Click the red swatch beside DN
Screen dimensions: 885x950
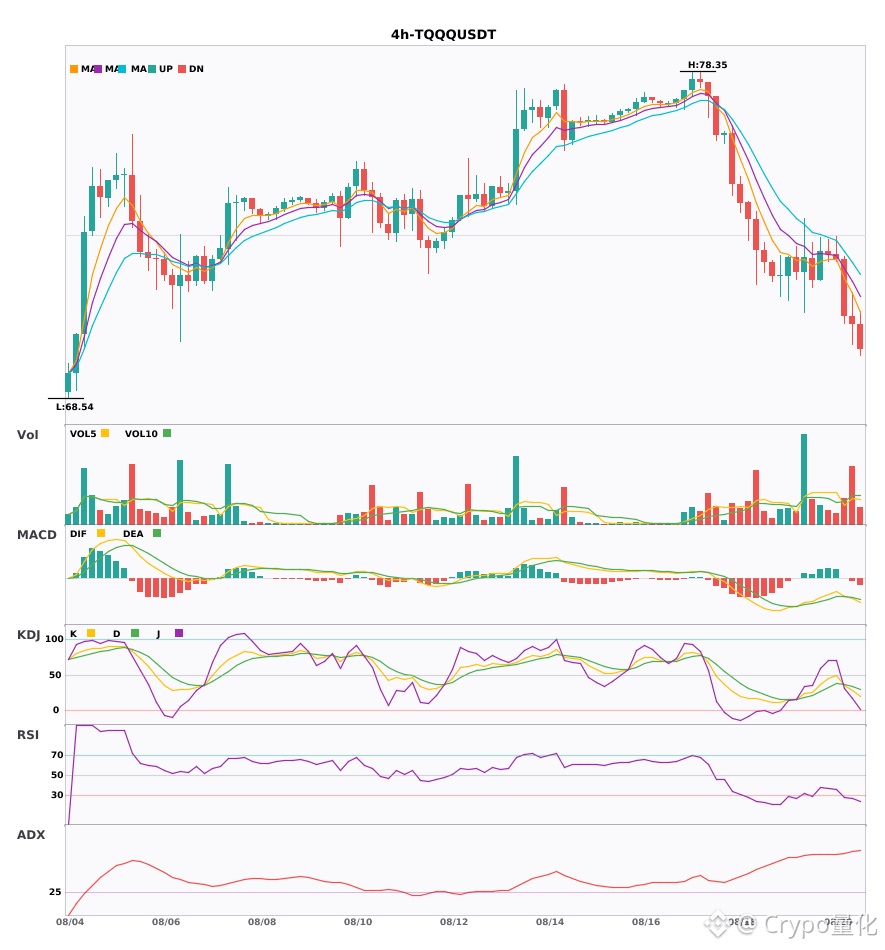182,69
